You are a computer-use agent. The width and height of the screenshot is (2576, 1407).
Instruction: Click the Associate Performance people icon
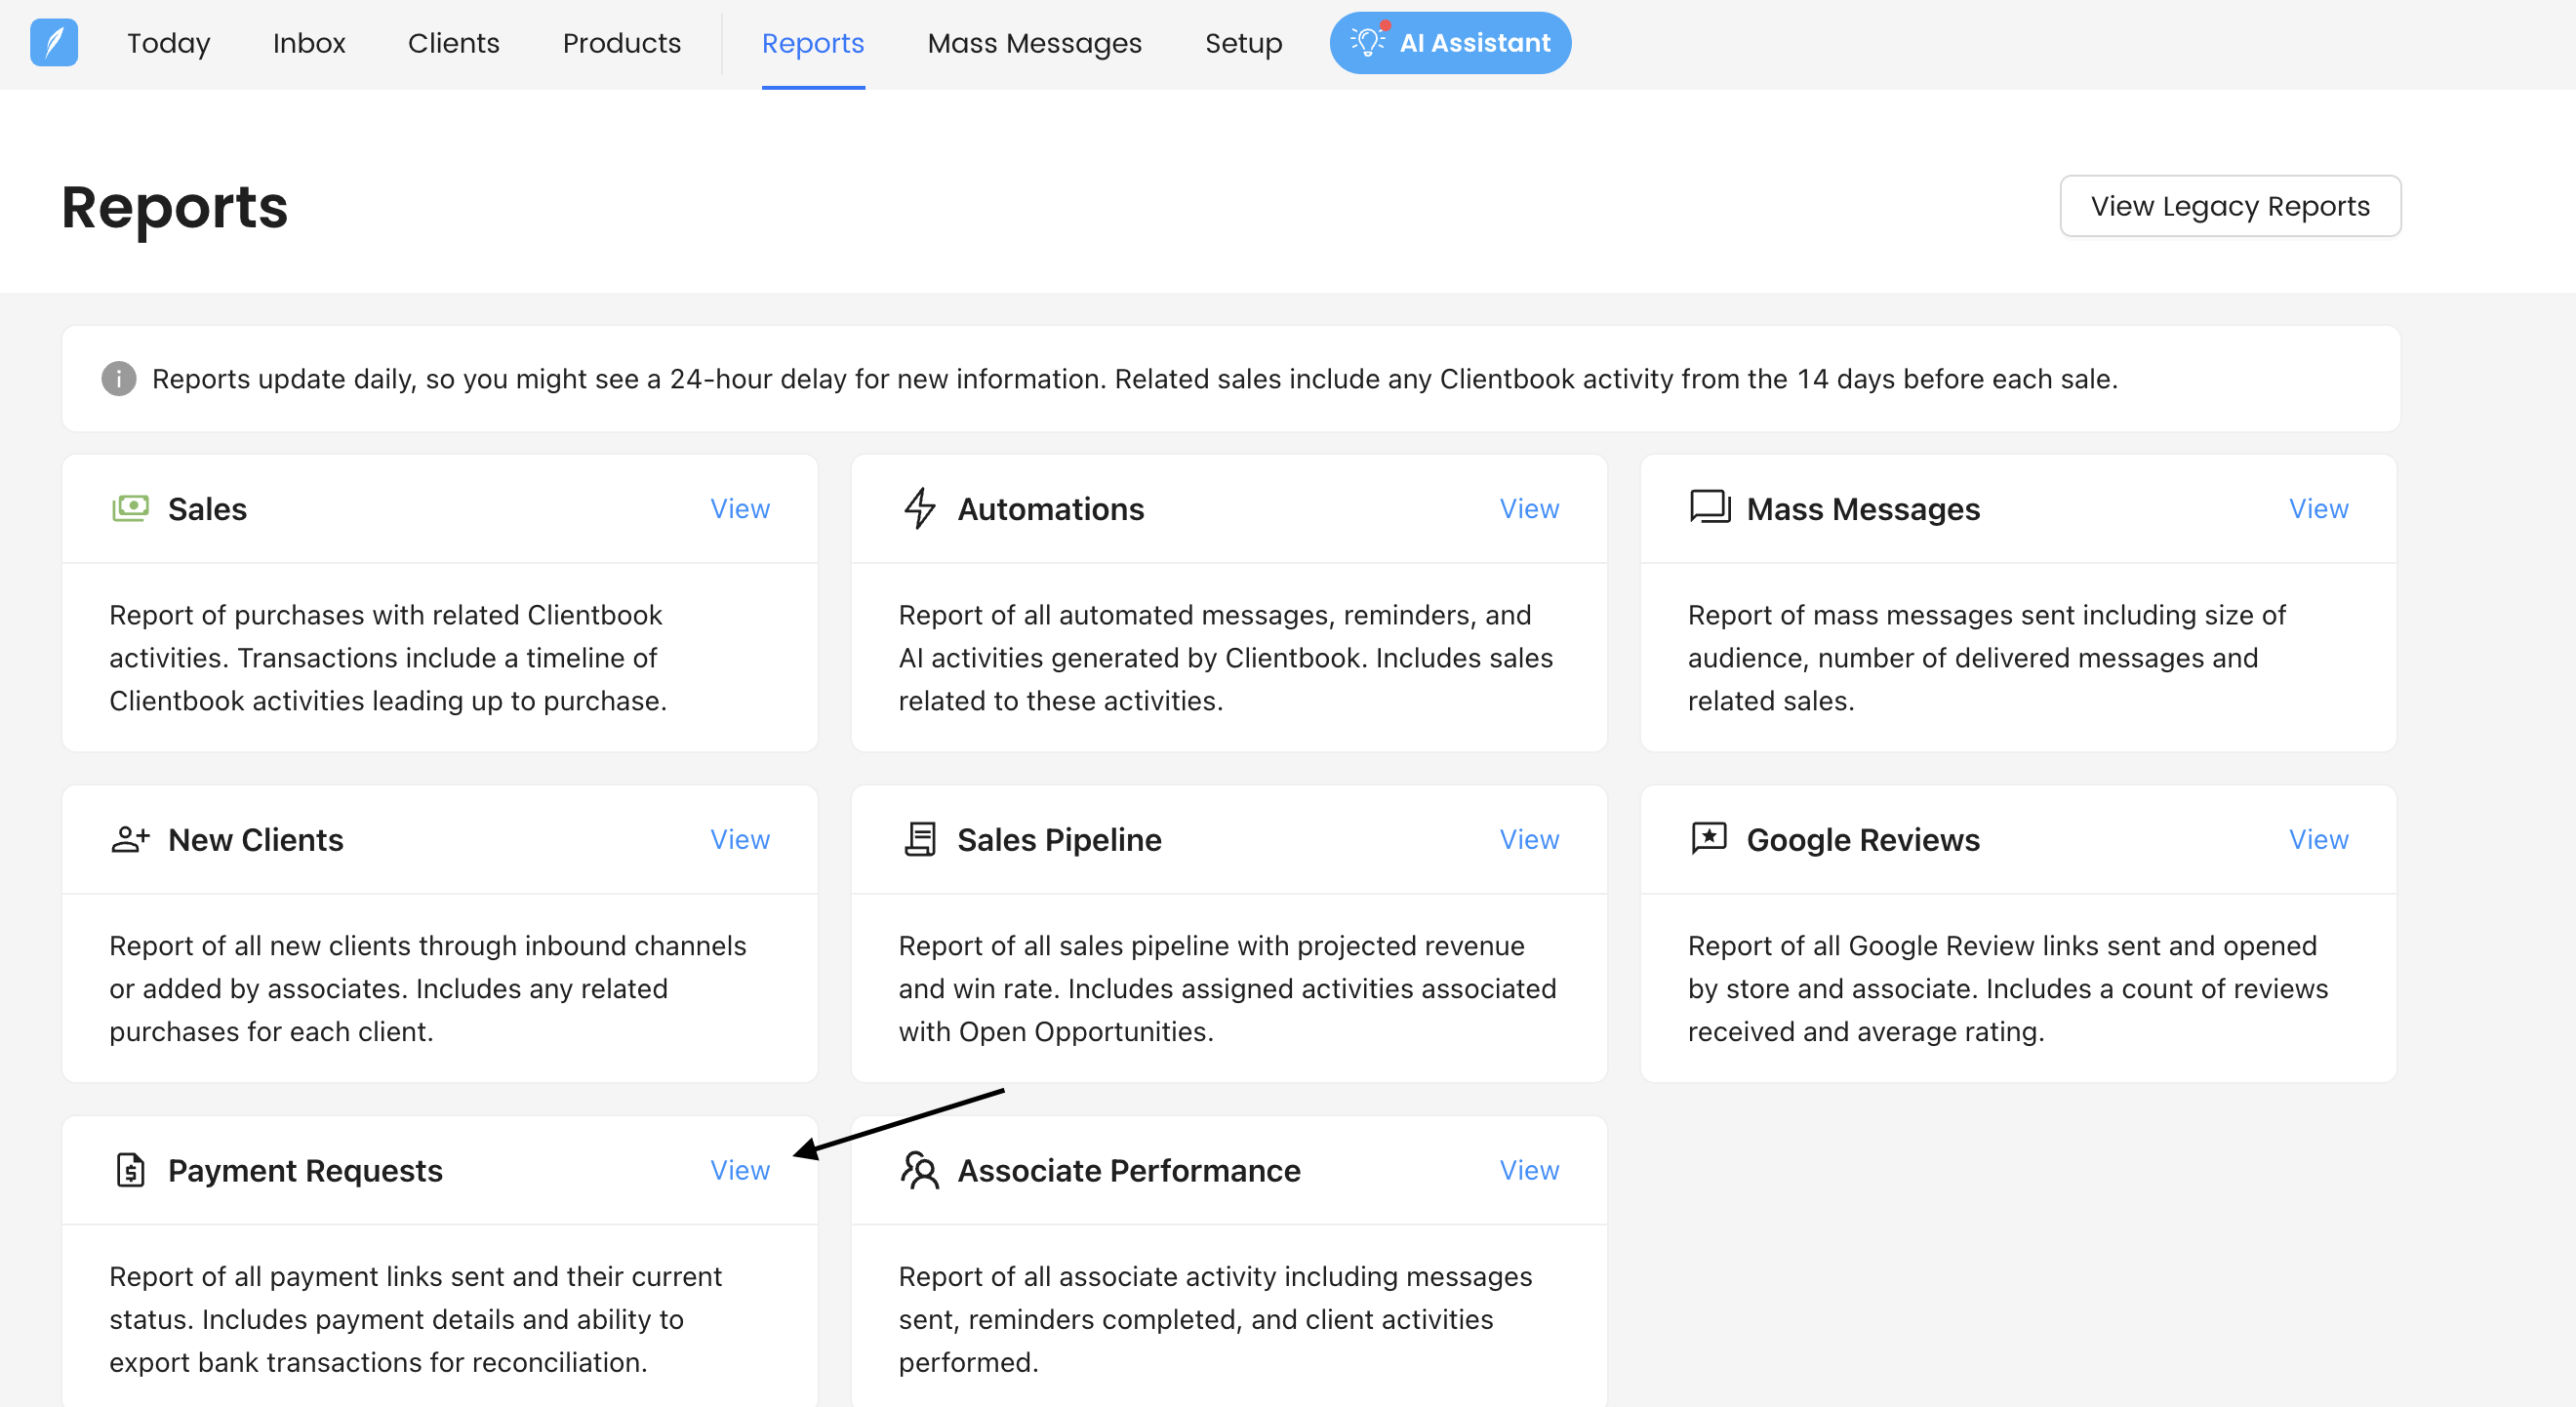tap(919, 1169)
